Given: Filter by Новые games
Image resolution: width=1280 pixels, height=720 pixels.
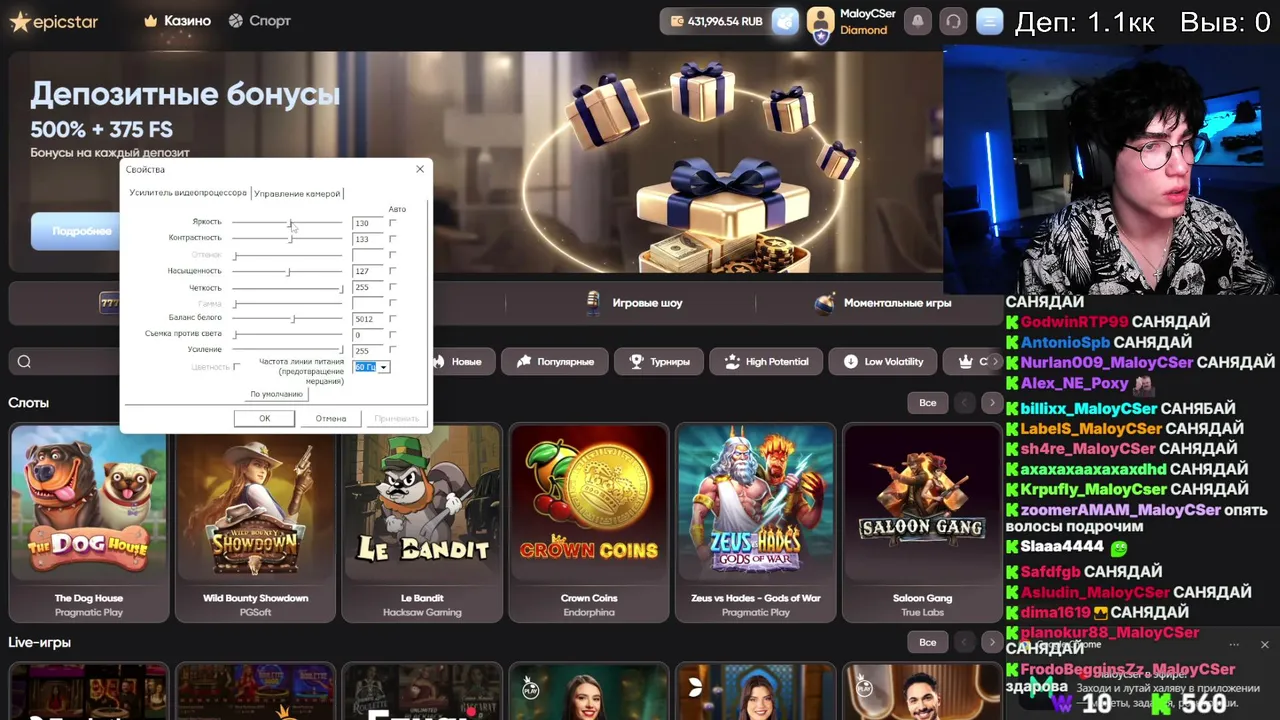Looking at the screenshot, I should pos(459,362).
